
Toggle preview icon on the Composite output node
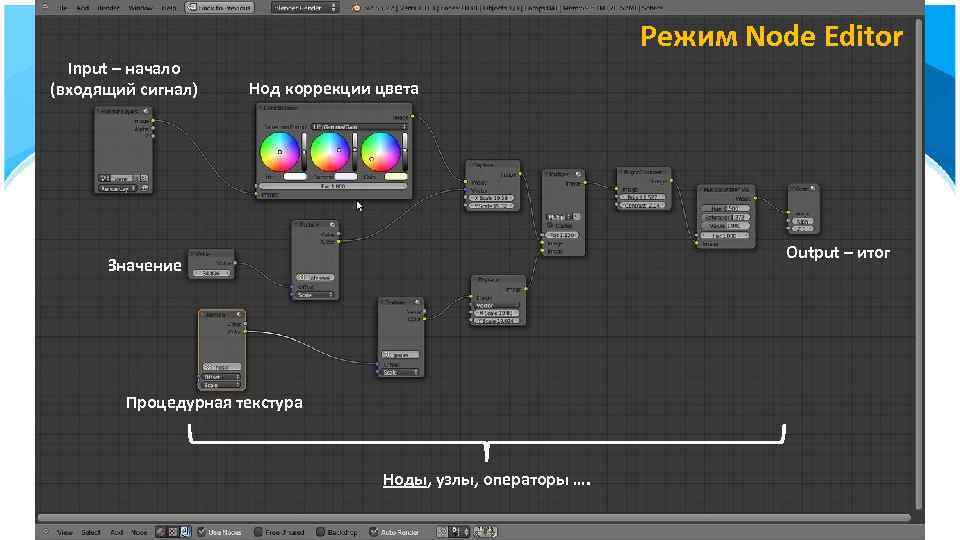coord(812,189)
